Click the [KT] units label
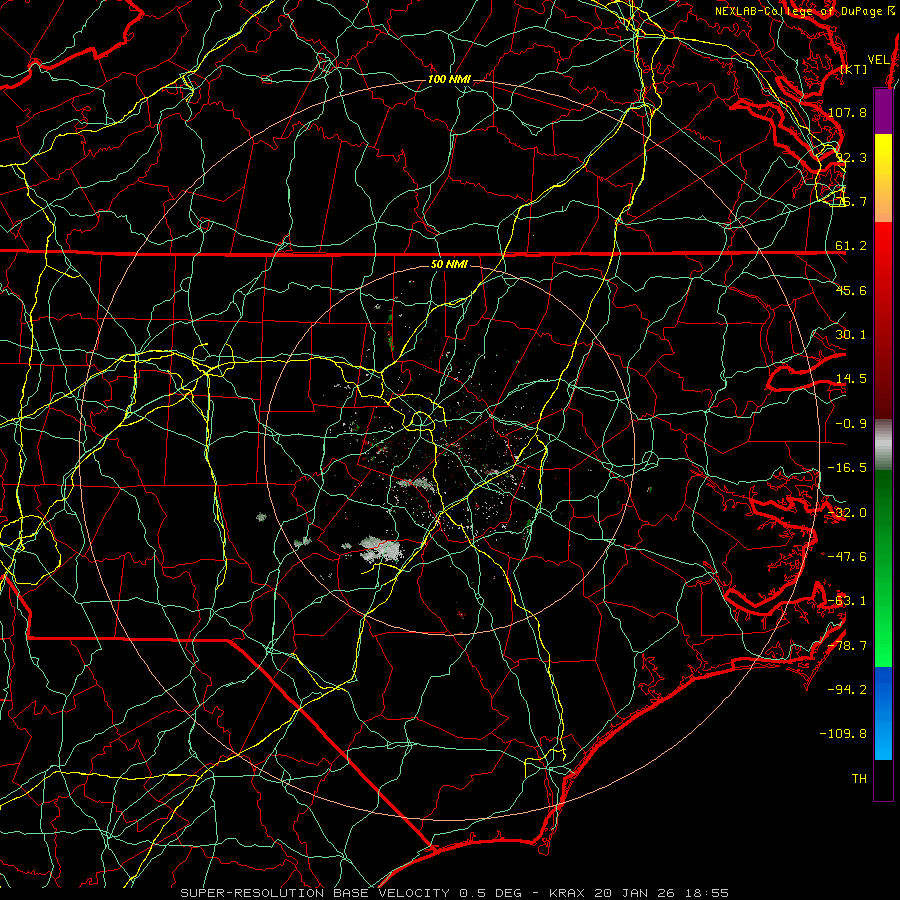This screenshot has height=900, width=900. [854, 69]
